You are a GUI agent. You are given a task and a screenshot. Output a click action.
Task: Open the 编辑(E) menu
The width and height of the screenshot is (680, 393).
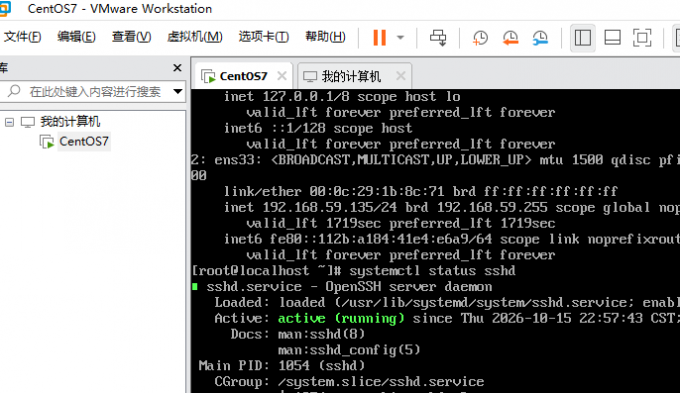[x=76, y=37]
